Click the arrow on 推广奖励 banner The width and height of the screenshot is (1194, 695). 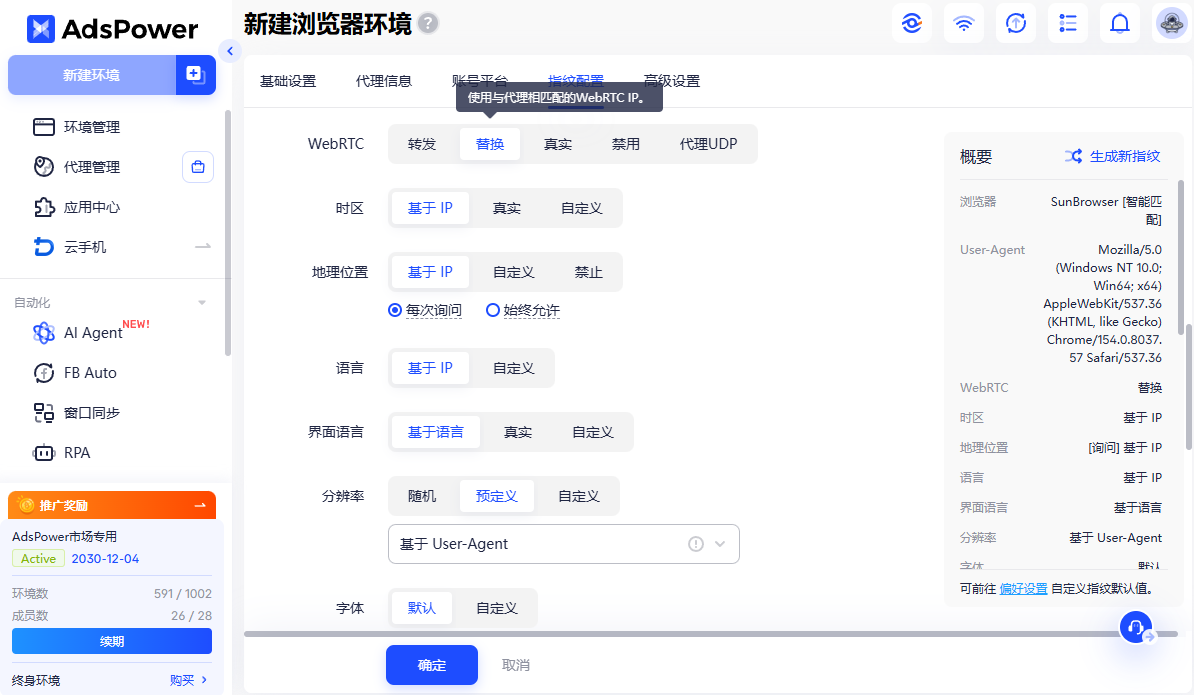coord(200,505)
